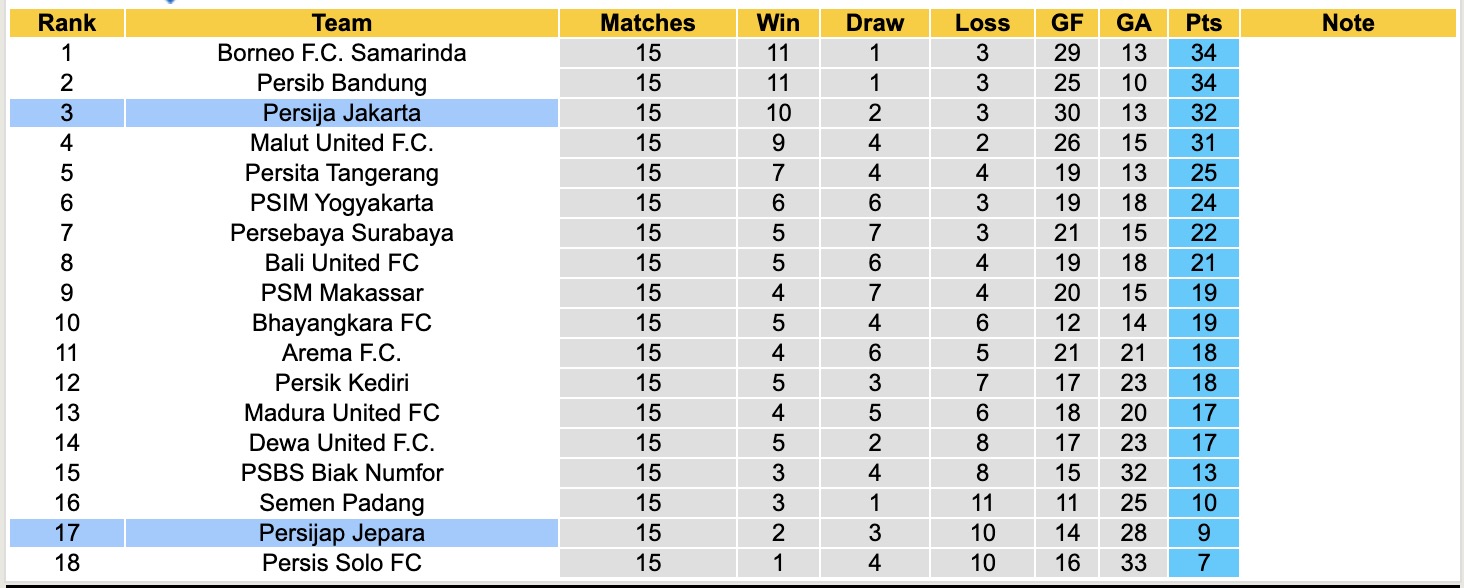Open the PSM Makassar team entry
This screenshot has height=588, width=1464.
coord(341,293)
